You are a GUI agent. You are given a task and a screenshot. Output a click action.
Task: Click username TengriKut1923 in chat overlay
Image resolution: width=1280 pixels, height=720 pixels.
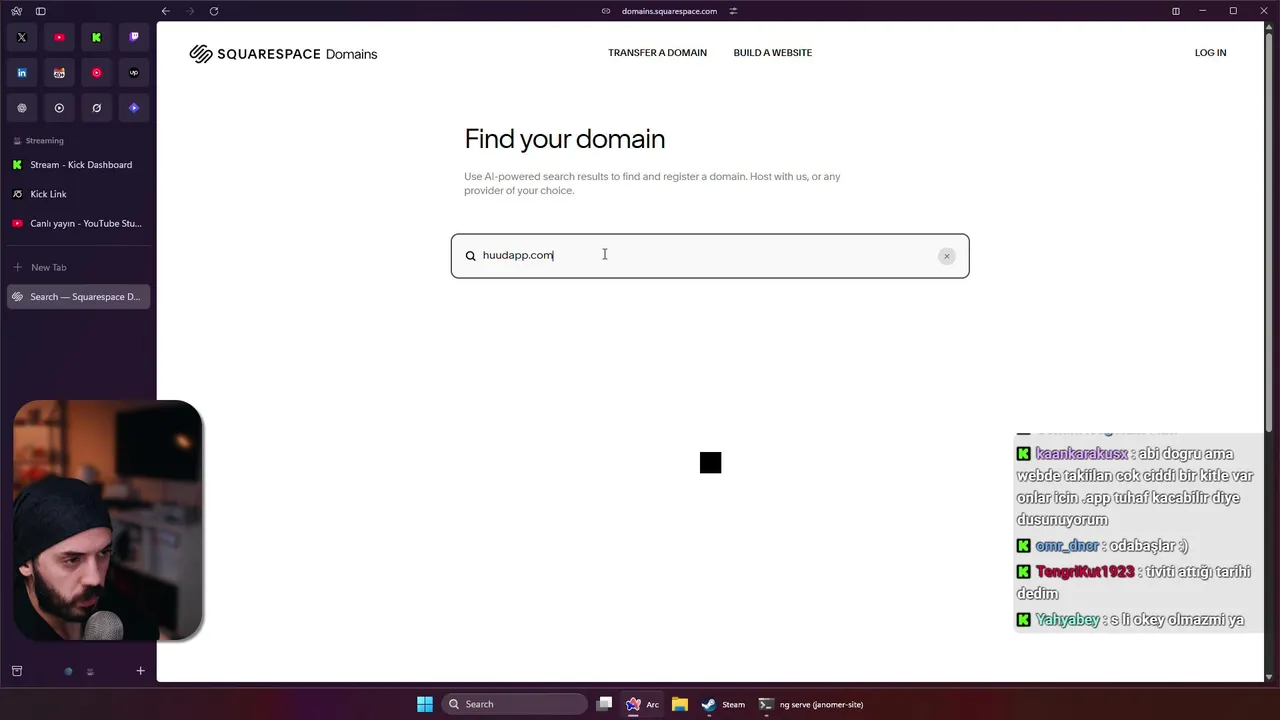tap(1085, 572)
